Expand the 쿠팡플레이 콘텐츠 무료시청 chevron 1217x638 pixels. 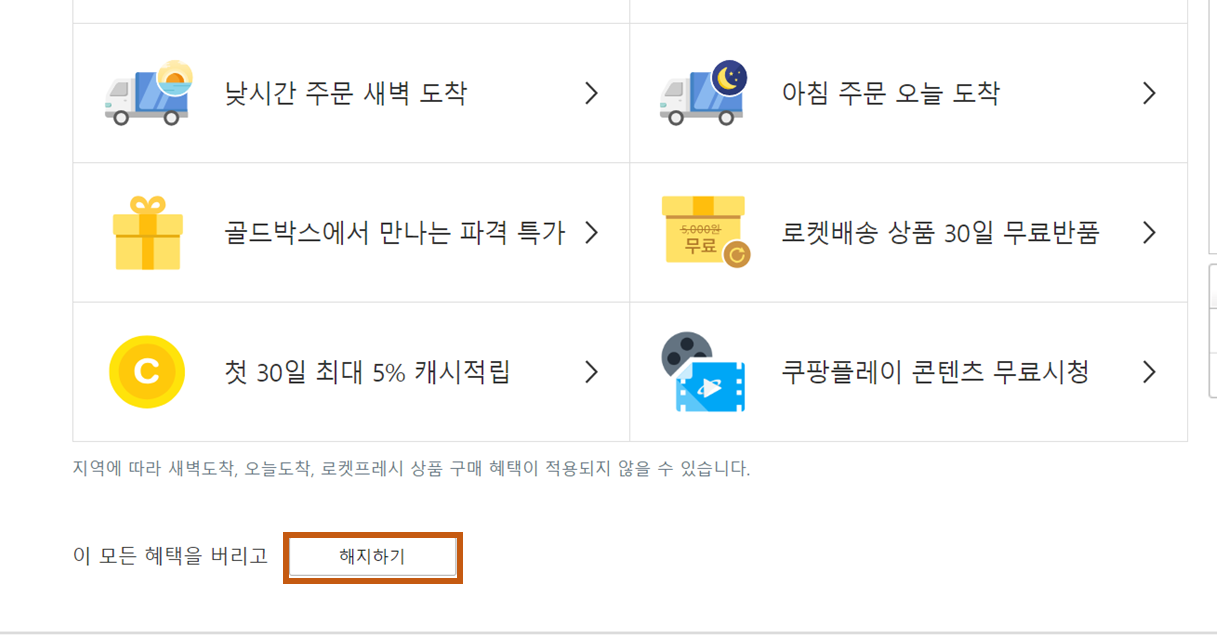1148,371
